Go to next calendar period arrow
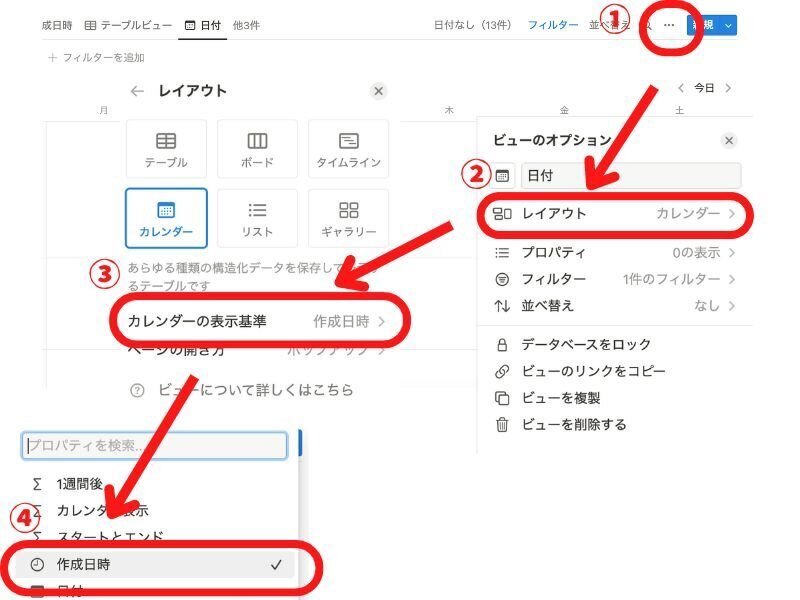The height and width of the screenshot is (600, 800). [728, 88]
